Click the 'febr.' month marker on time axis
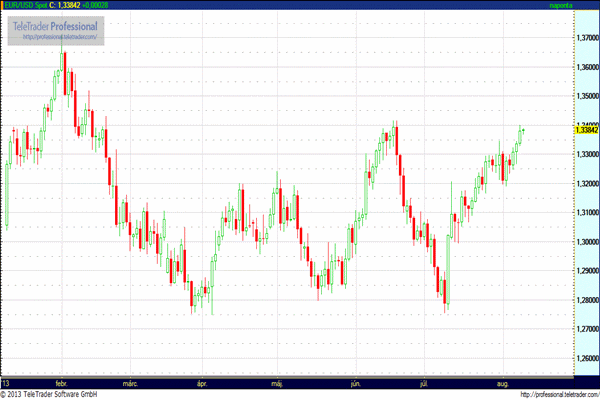600x400 pixels. pyautogui.click(x=62, y=383)
